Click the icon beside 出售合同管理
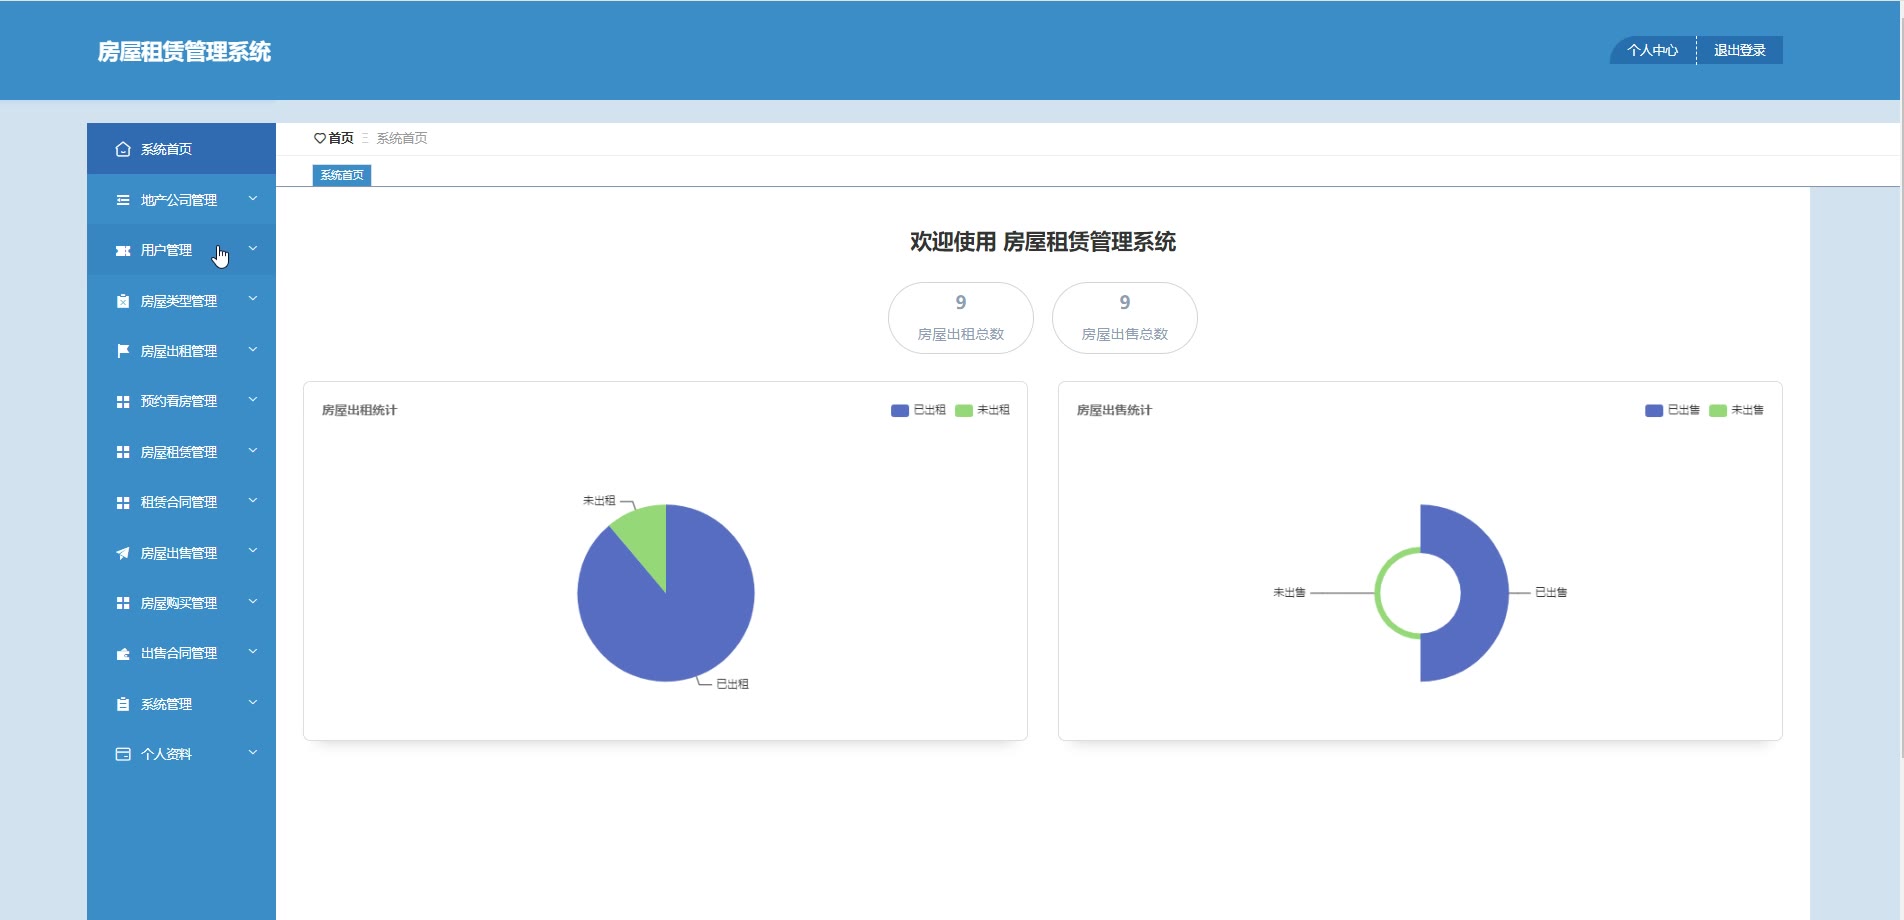The width and height of the screenshot is (1904, 920). pos(123,653)
